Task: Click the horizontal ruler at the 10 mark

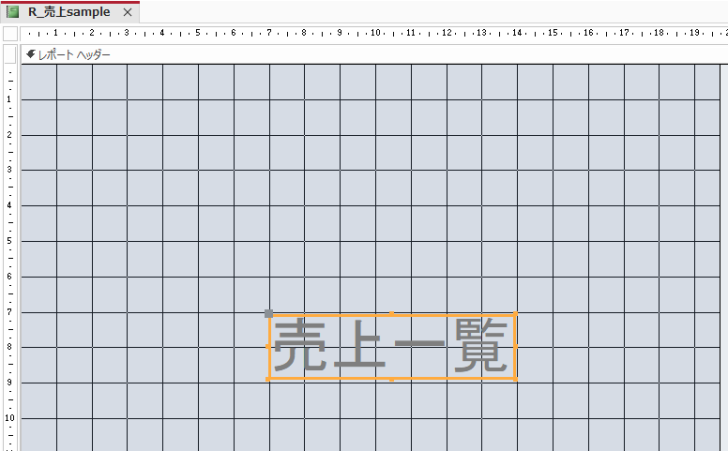Action: coord(376,33)
